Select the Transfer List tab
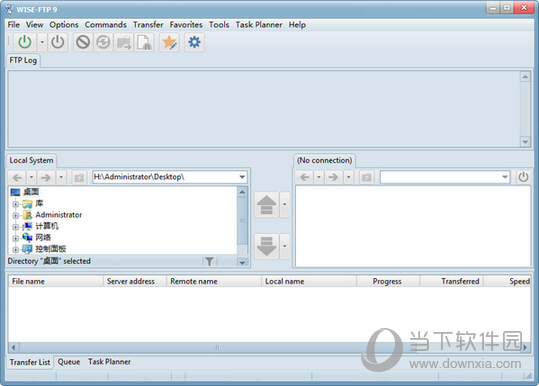Screen dimensions: 539x386 [30, 362]
